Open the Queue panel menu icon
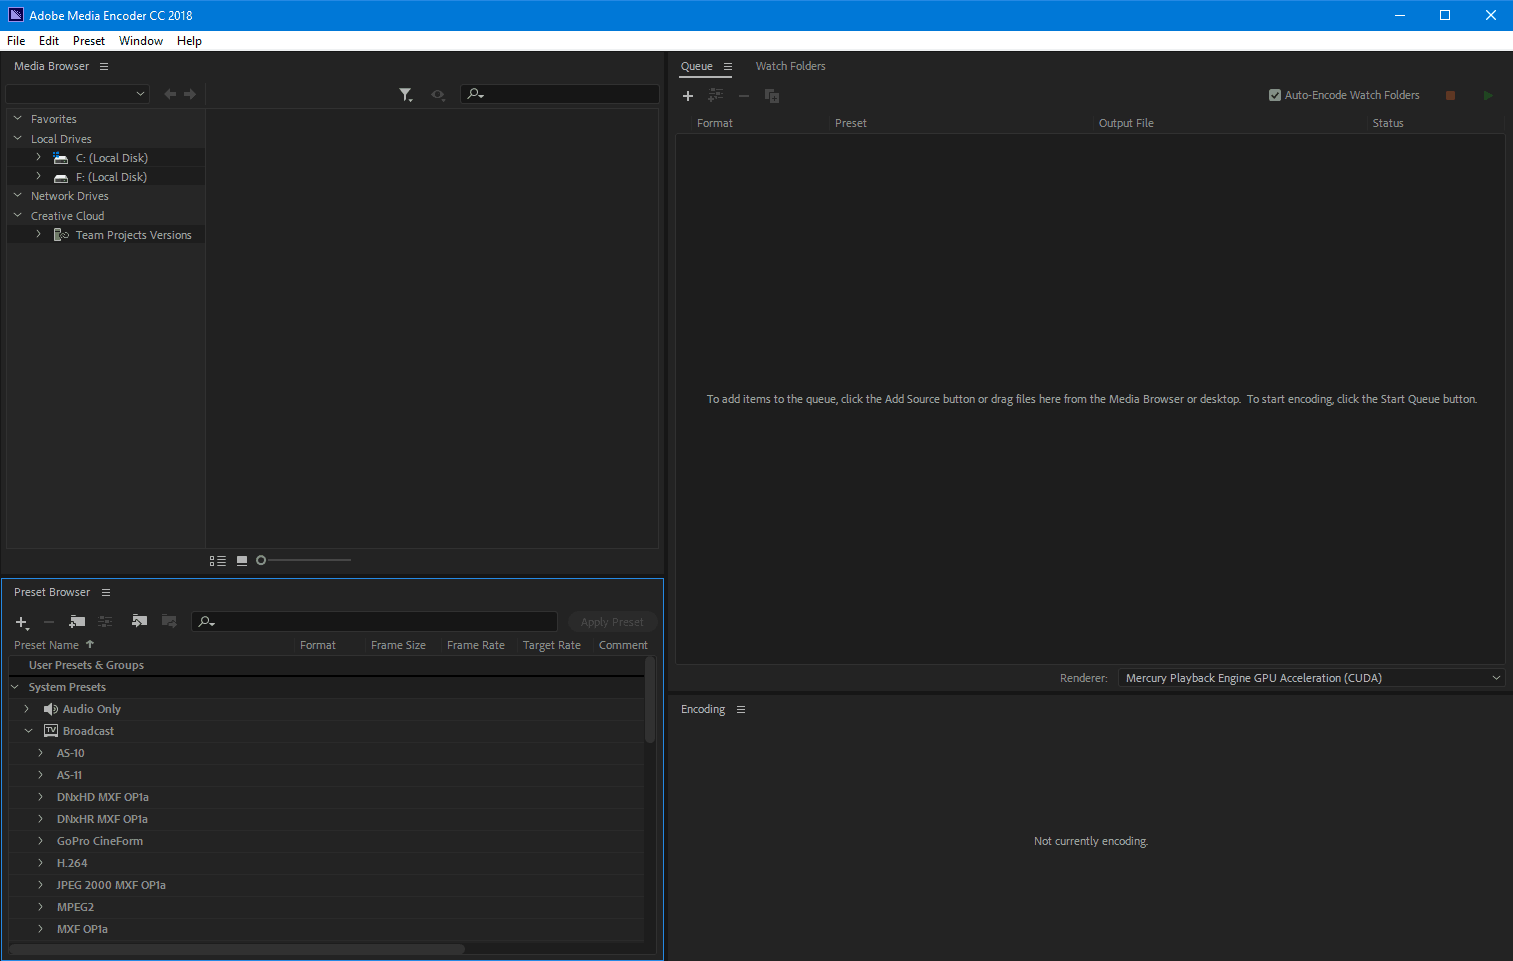1513x961 pixels. point(728,66)
